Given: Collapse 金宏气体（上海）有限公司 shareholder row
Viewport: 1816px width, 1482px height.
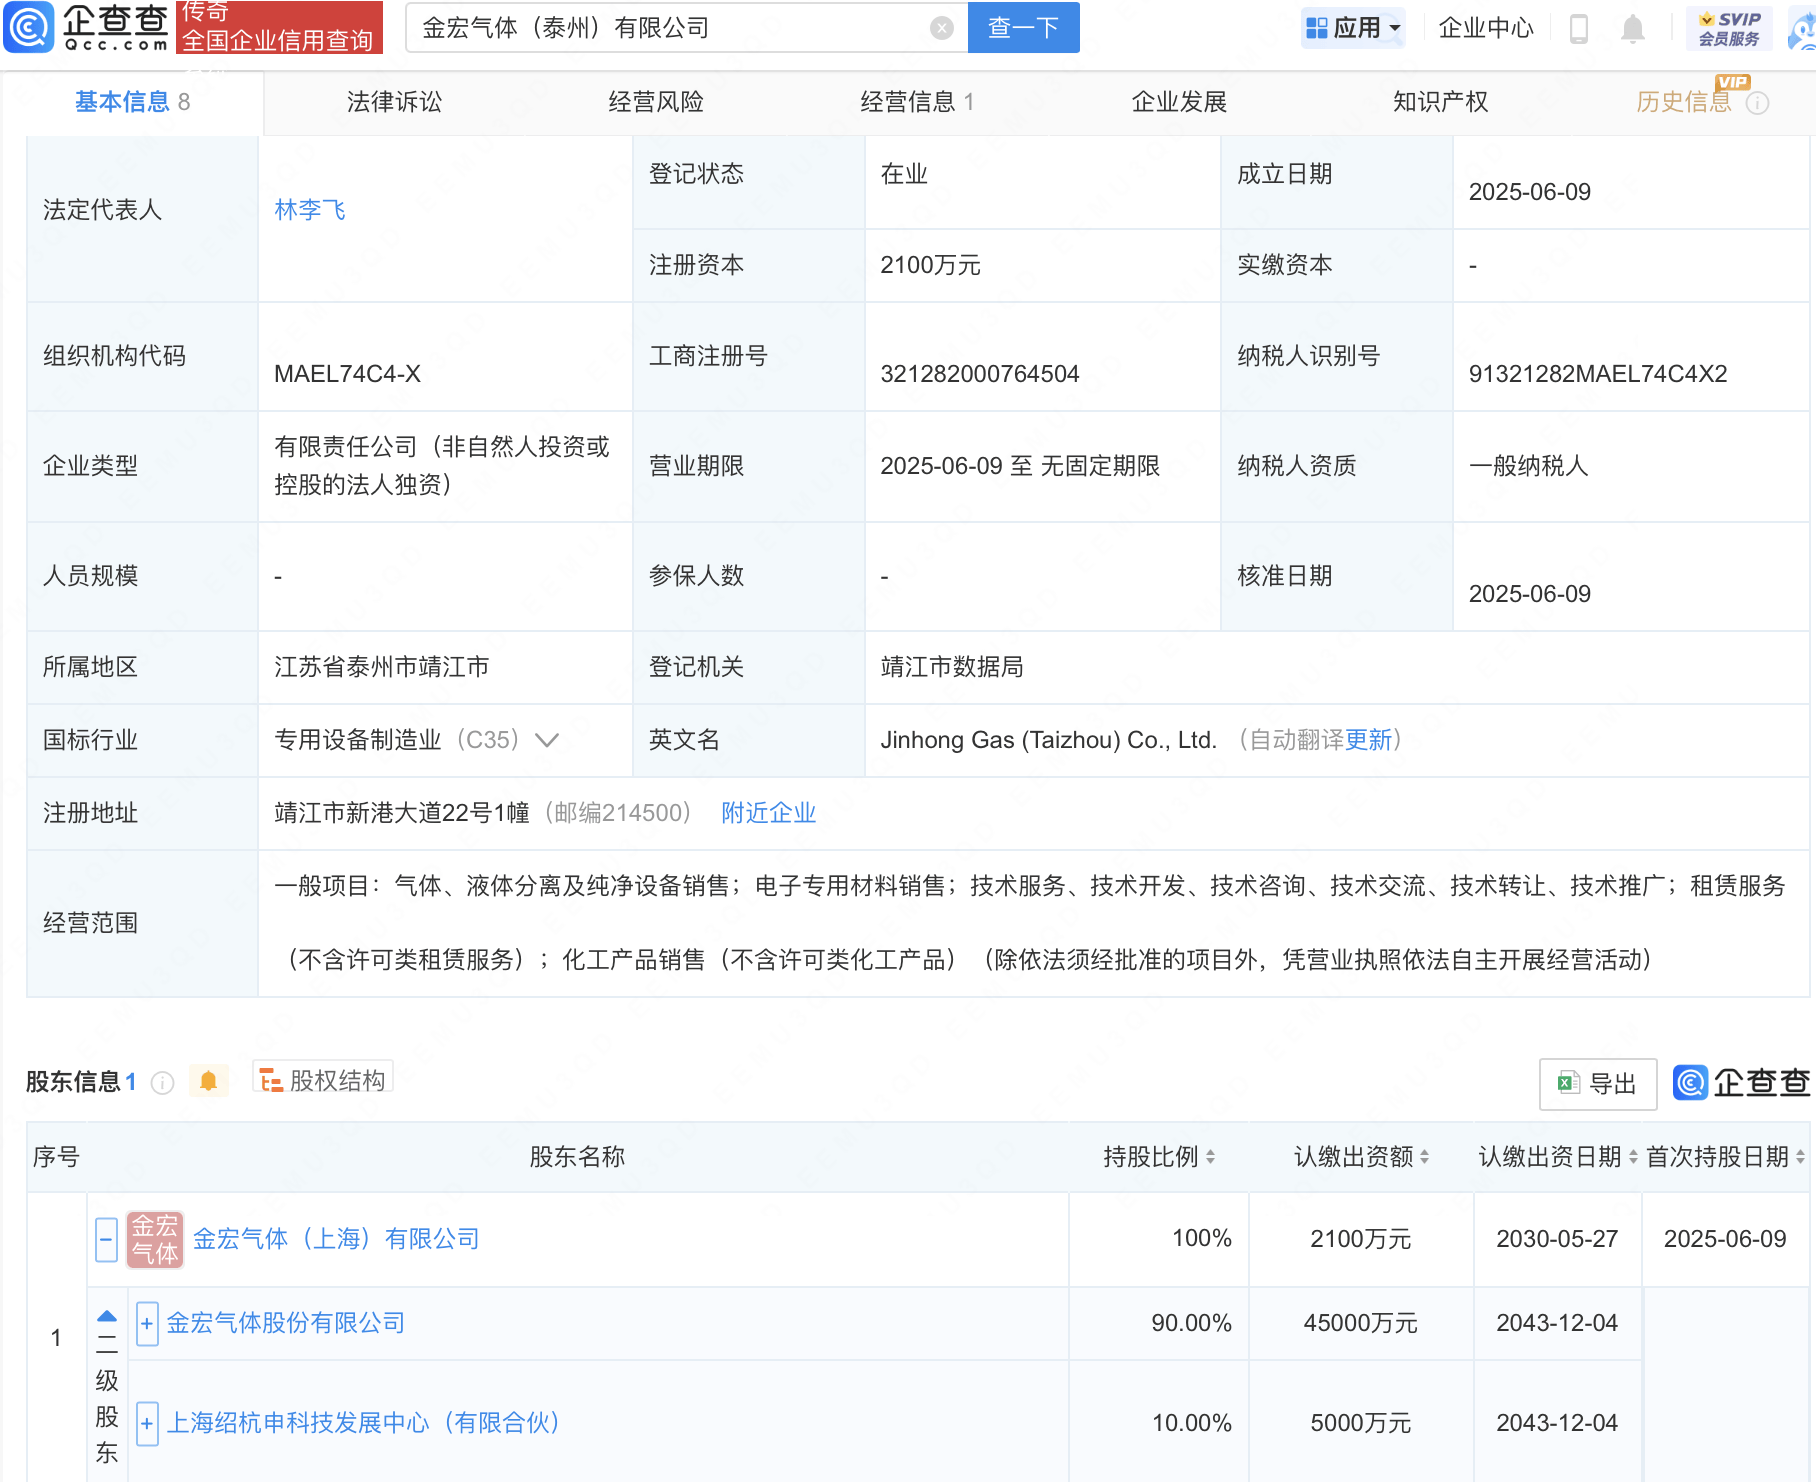Looking at the screenshot, I should point(107,1239).
